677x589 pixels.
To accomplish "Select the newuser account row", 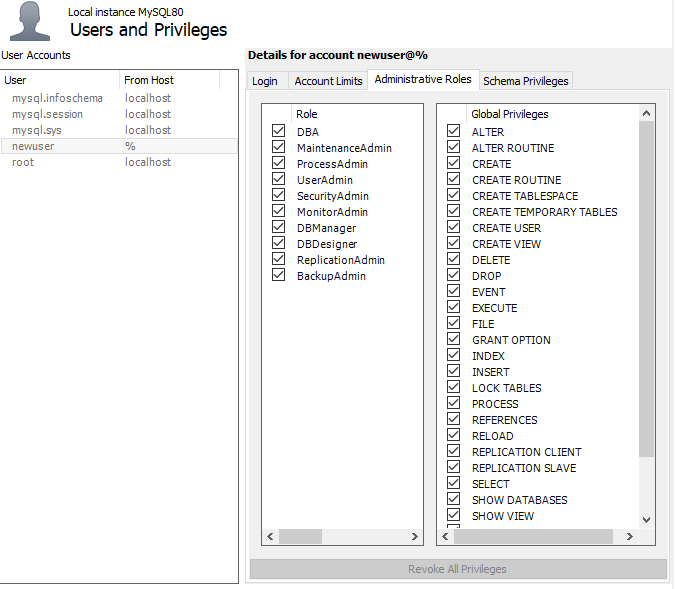I will 119,146.
